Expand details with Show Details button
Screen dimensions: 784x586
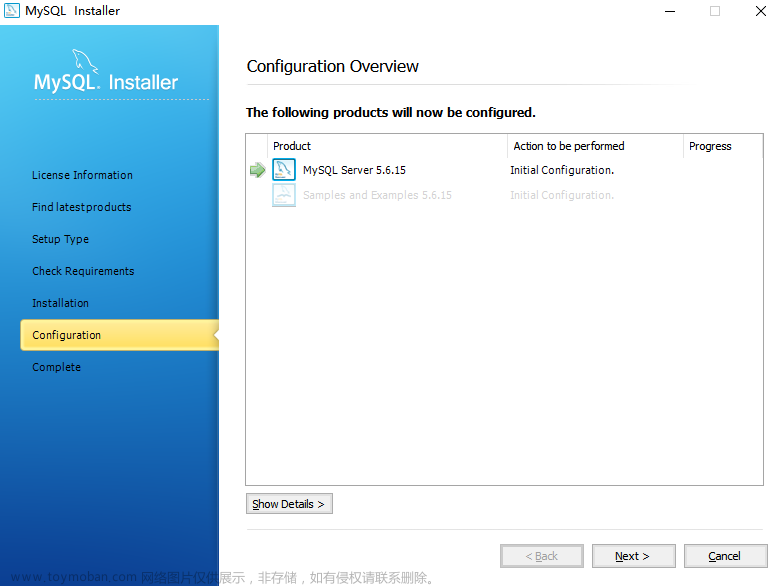tap(289, 504)
